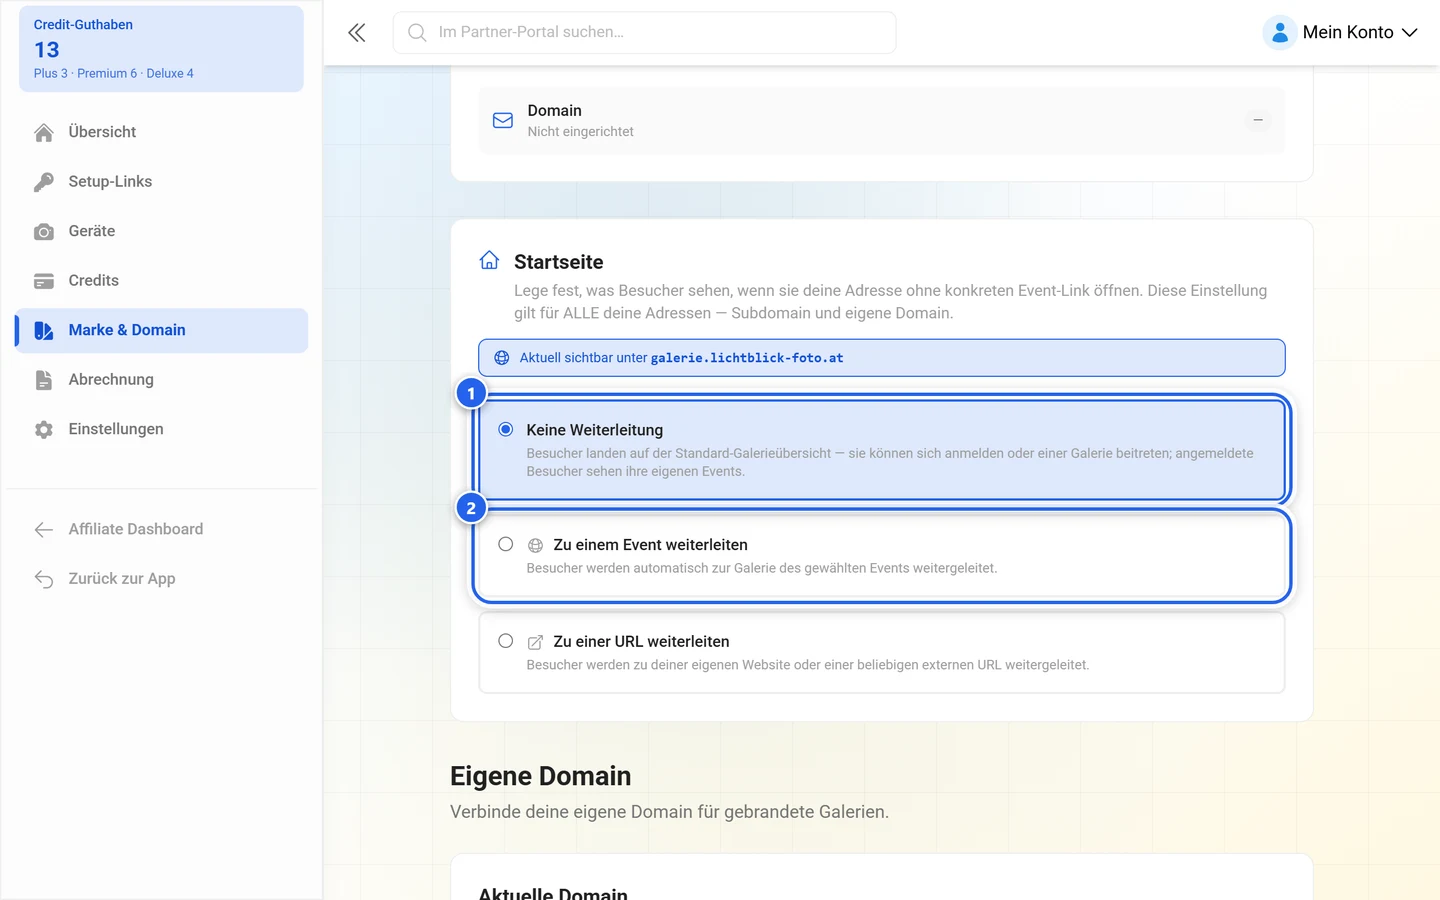
Task: Click the globe icon in the Aktuell sichtbar banner
Action: coord(502,358)
